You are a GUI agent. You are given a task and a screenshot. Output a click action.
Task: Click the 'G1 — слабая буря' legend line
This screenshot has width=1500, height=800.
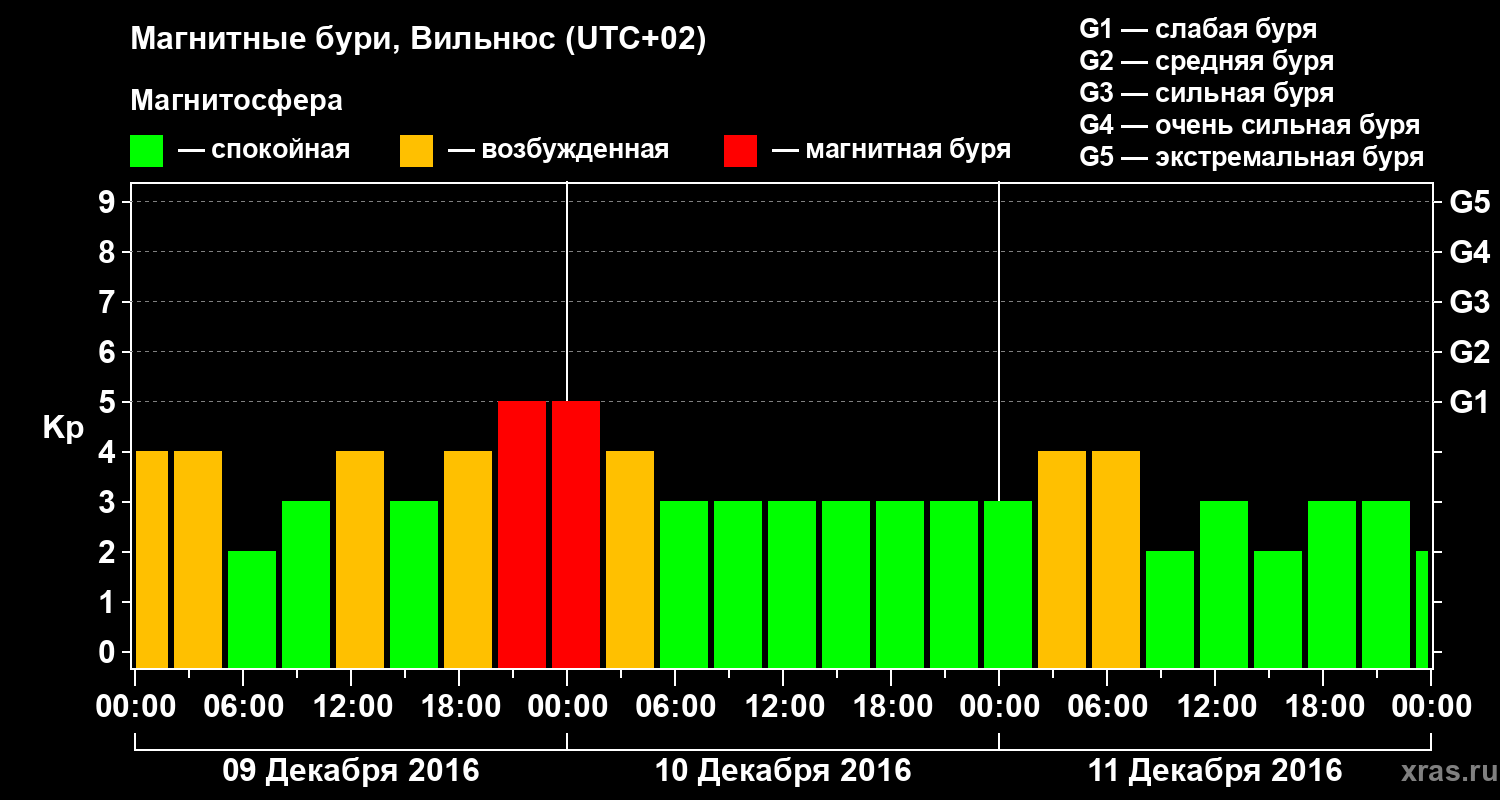point(1198,29)
